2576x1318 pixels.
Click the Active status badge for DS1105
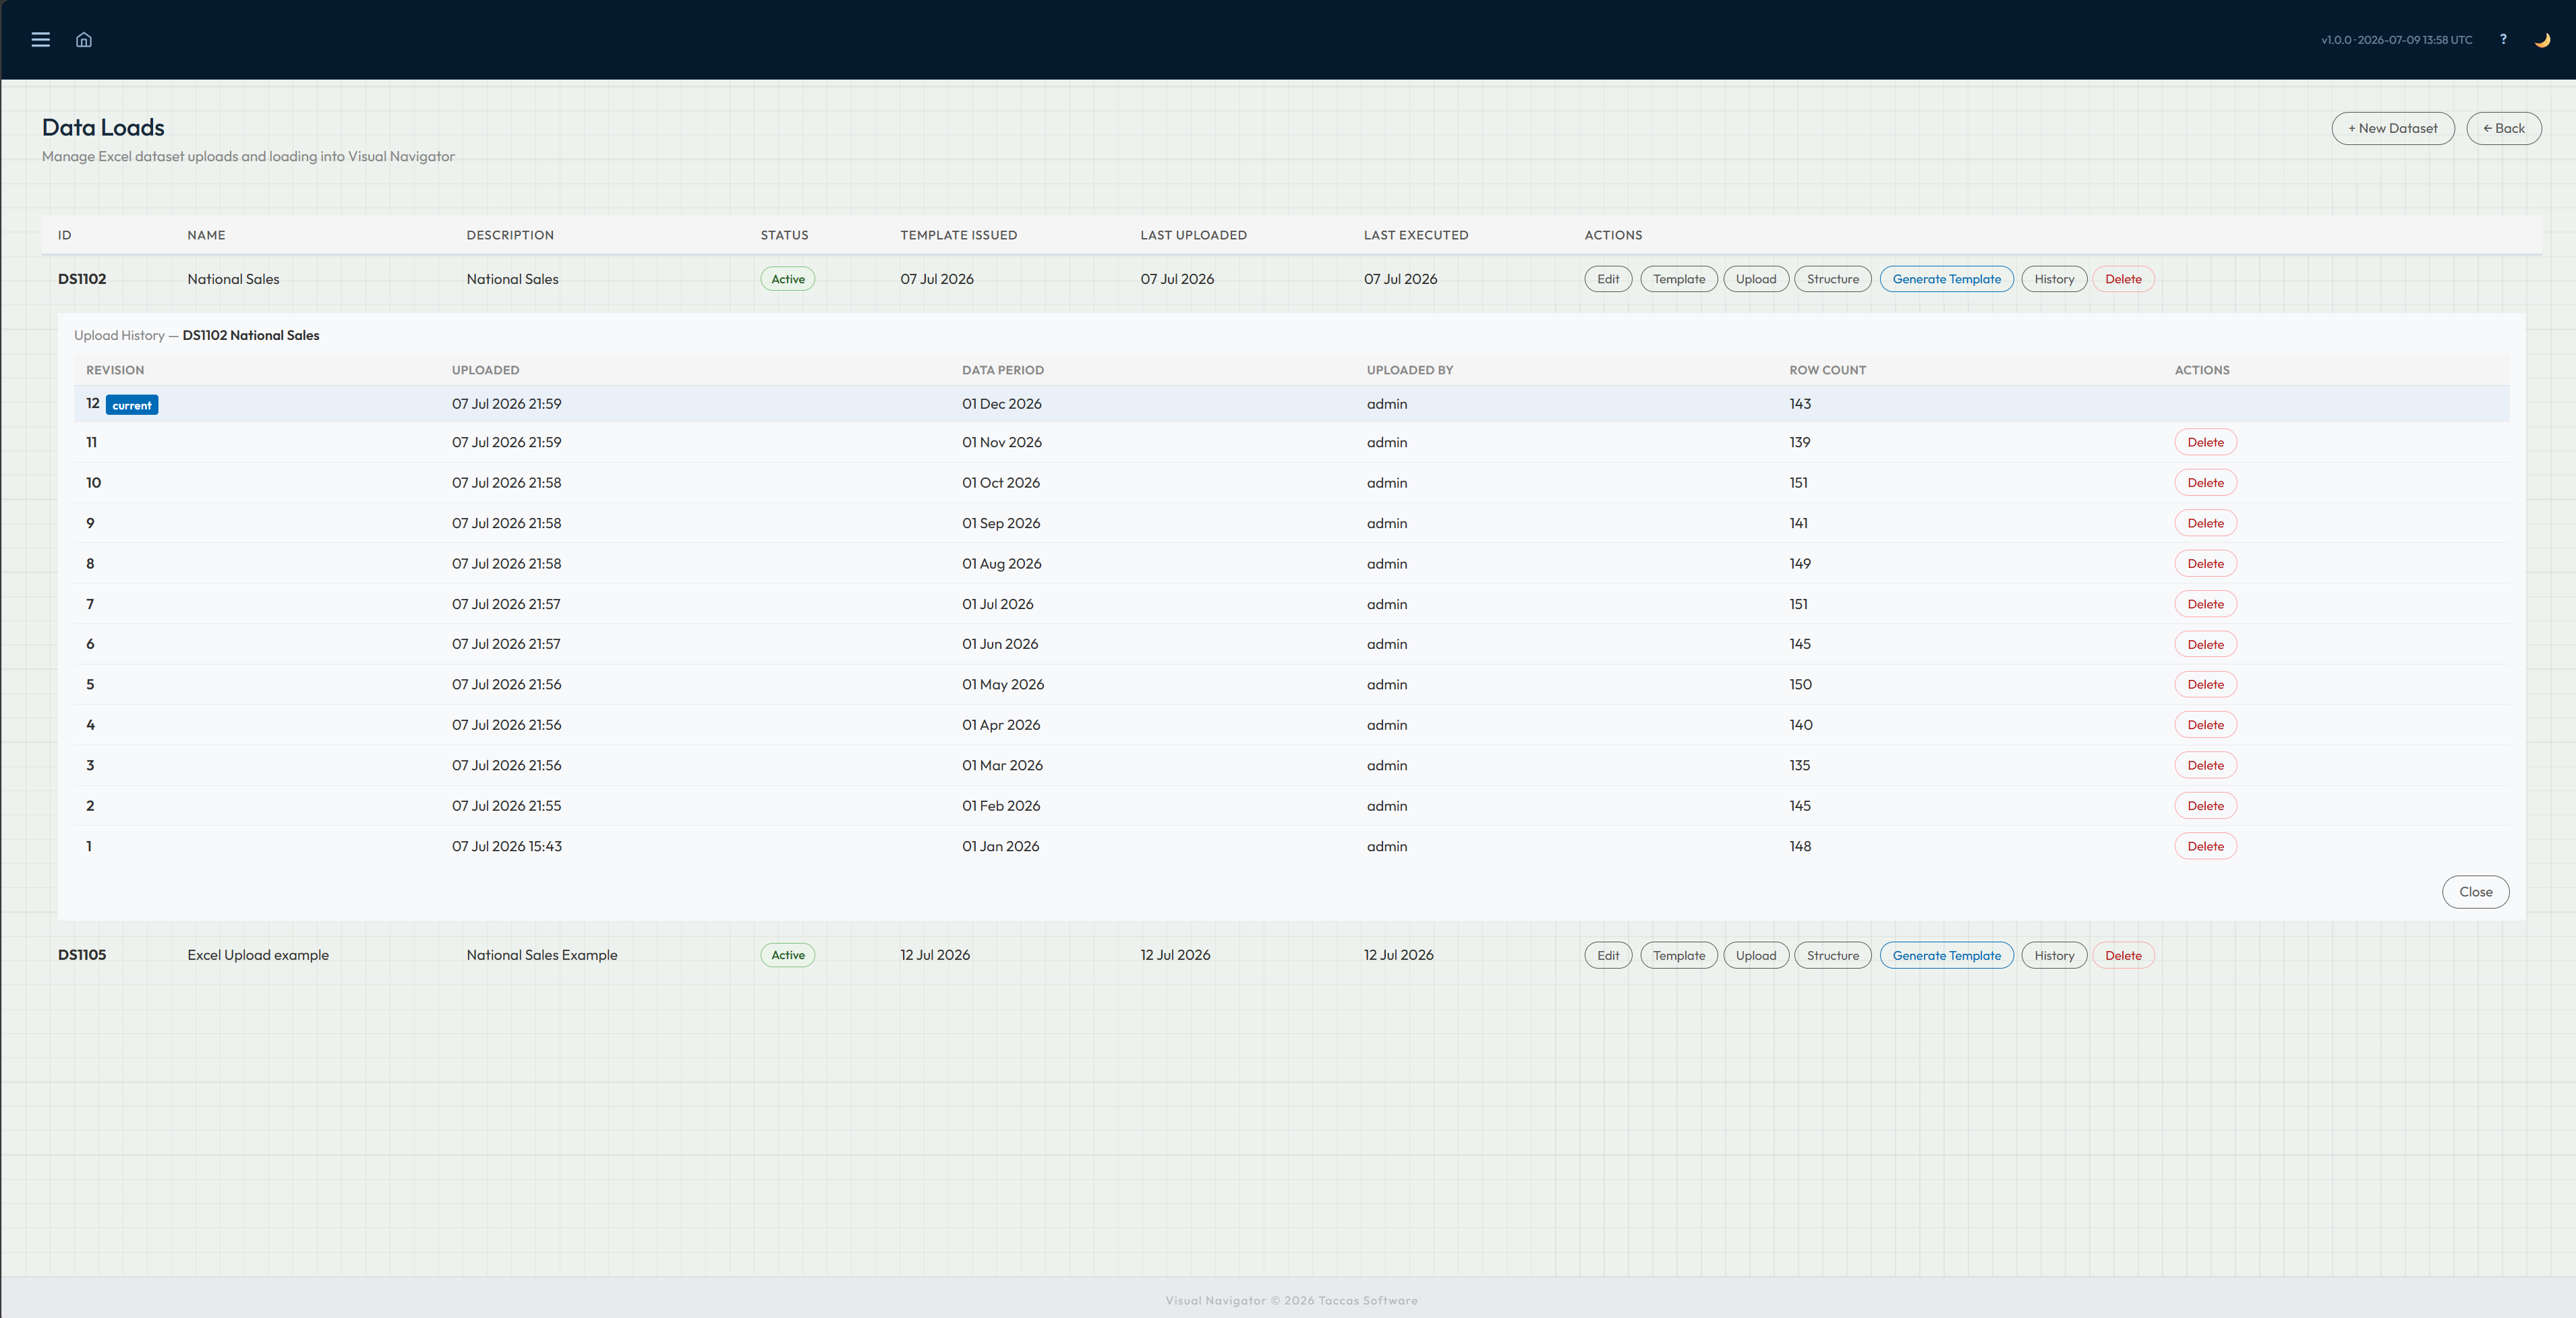click(x=788, y=955)
